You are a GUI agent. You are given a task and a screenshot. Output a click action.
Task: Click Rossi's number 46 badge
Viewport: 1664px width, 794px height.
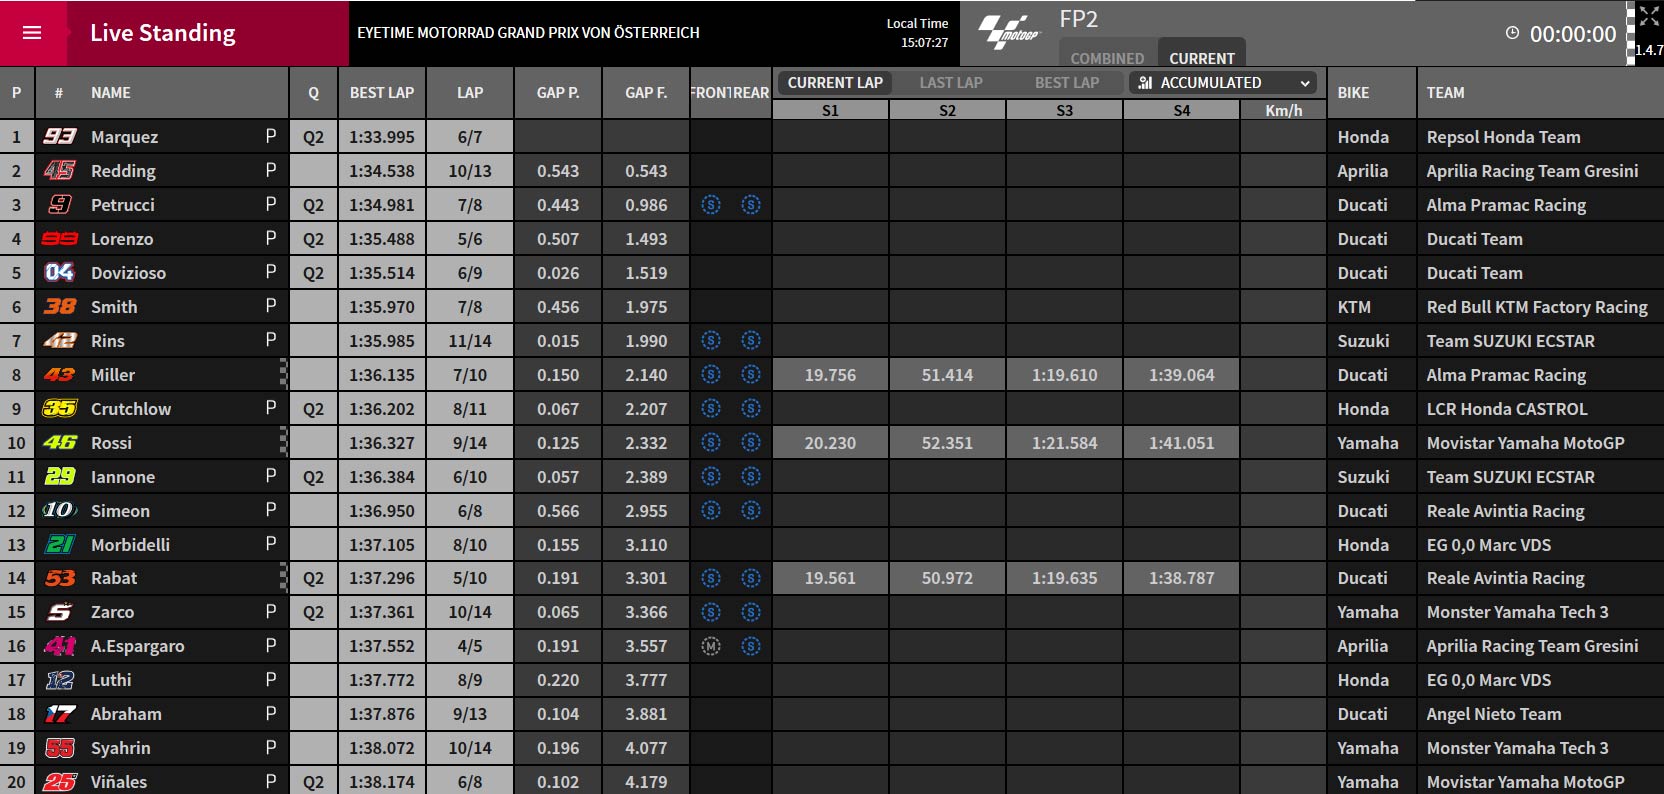60,442
